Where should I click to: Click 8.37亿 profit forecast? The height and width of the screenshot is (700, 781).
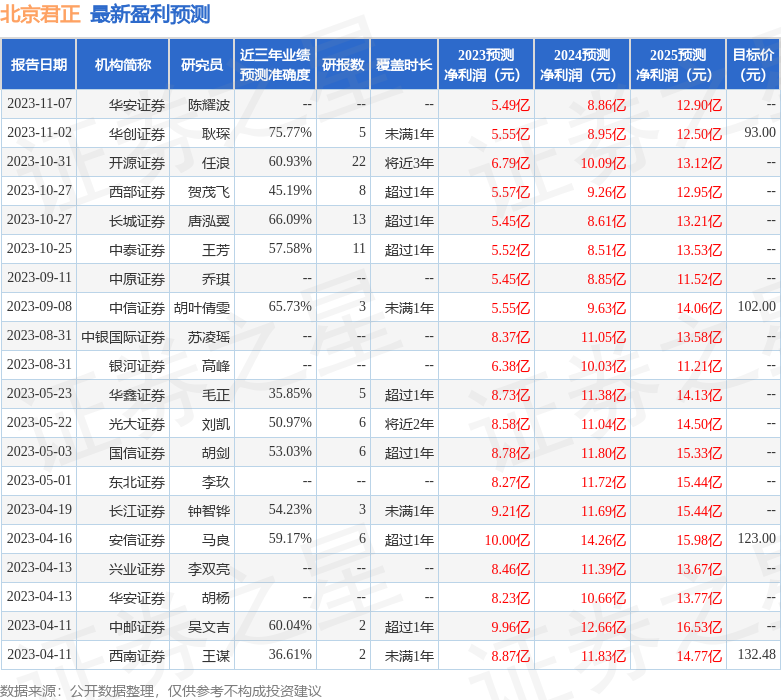pos(511,336)
